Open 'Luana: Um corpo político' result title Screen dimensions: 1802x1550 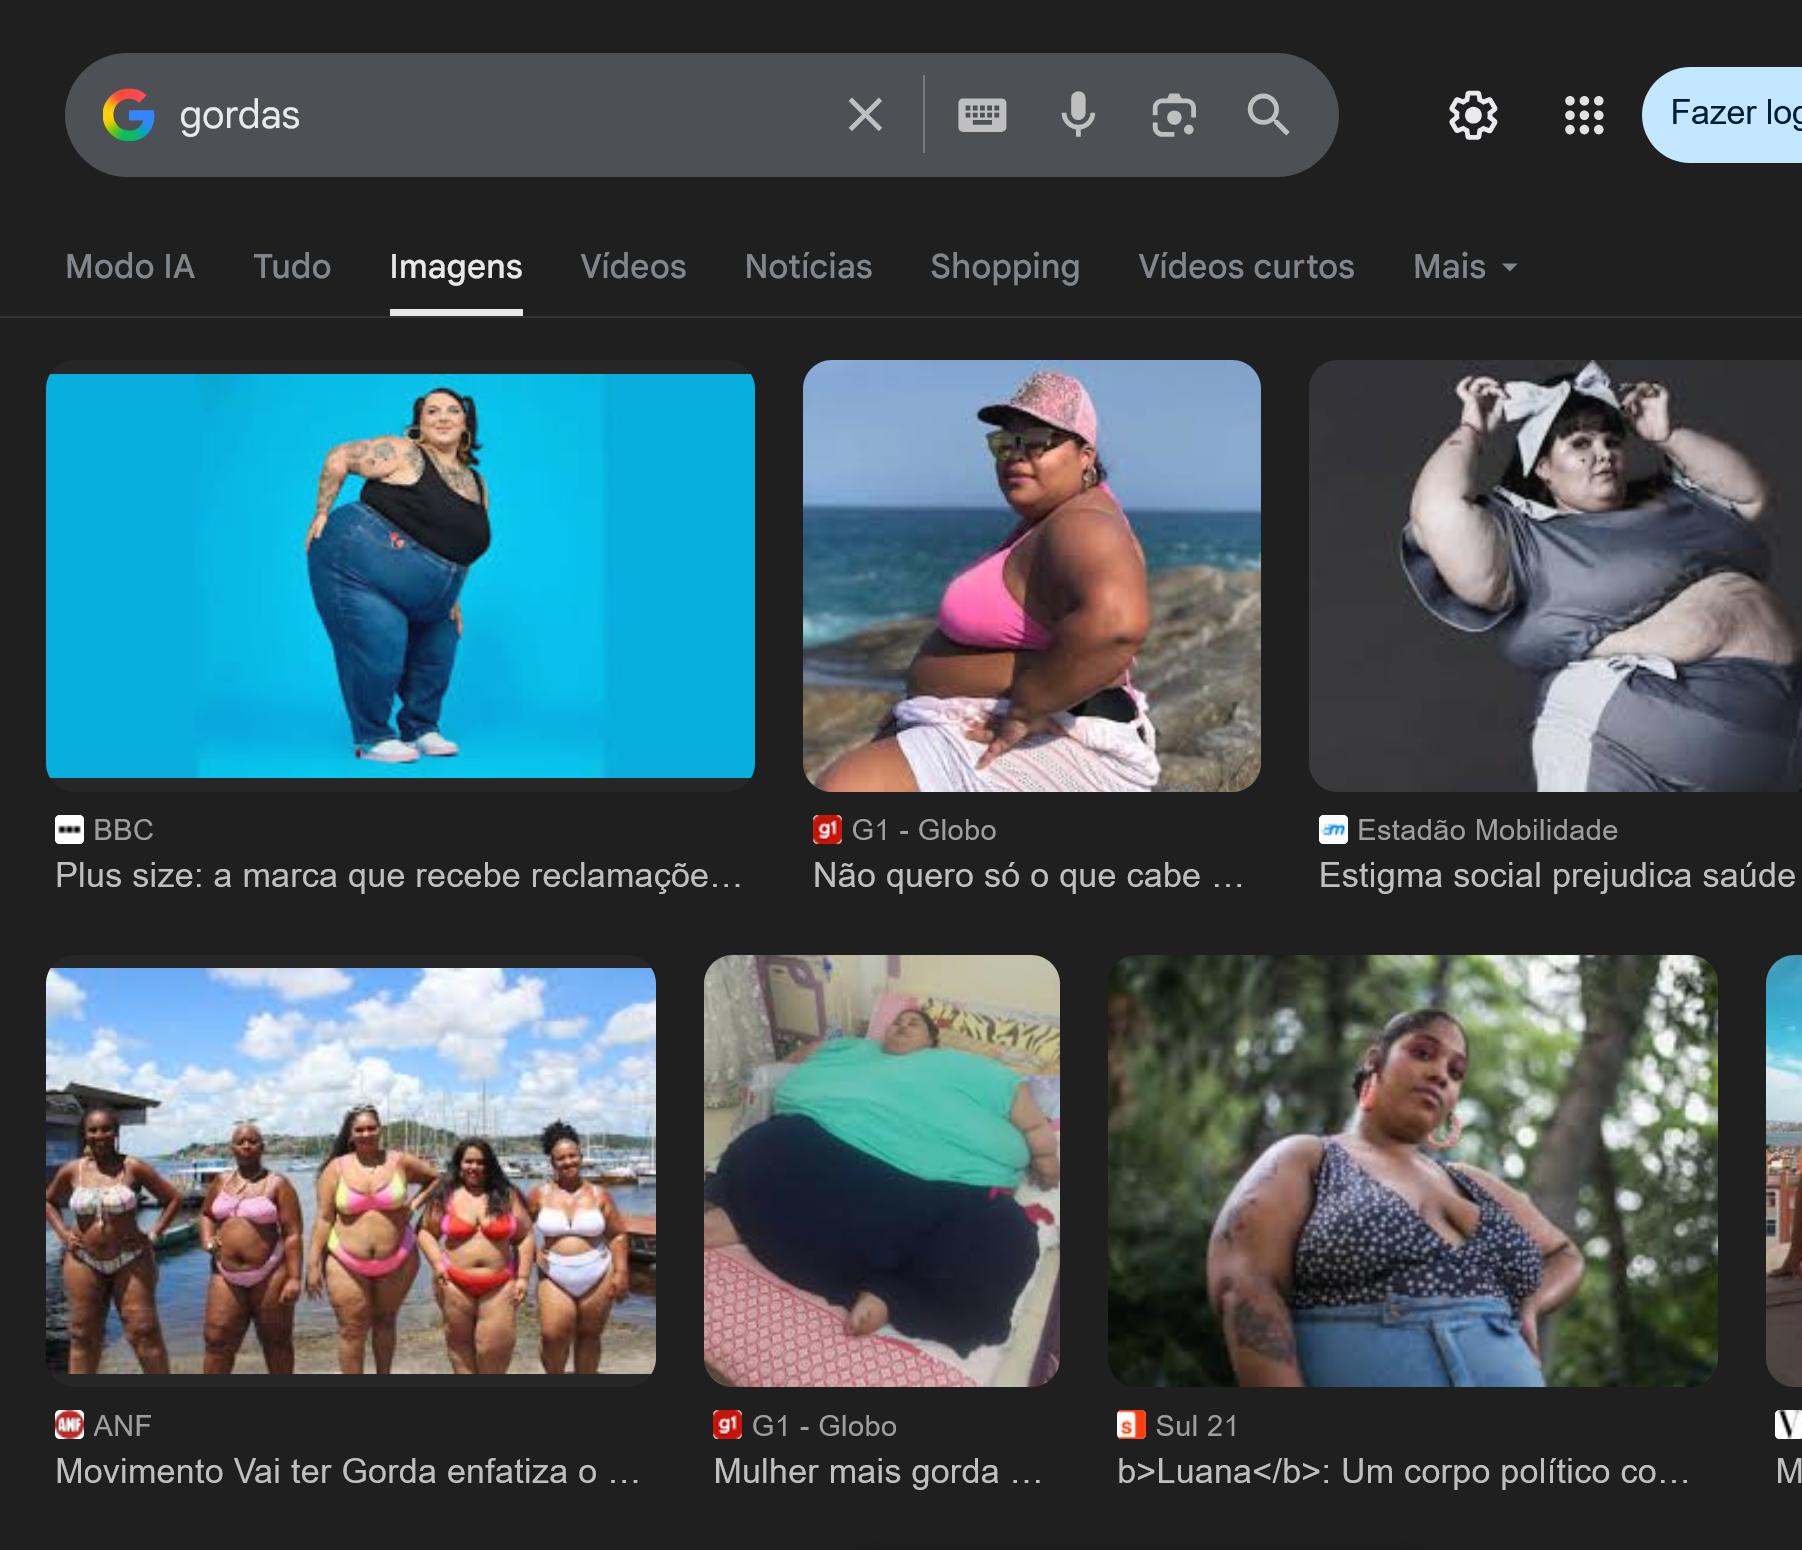point(1404,1472)
